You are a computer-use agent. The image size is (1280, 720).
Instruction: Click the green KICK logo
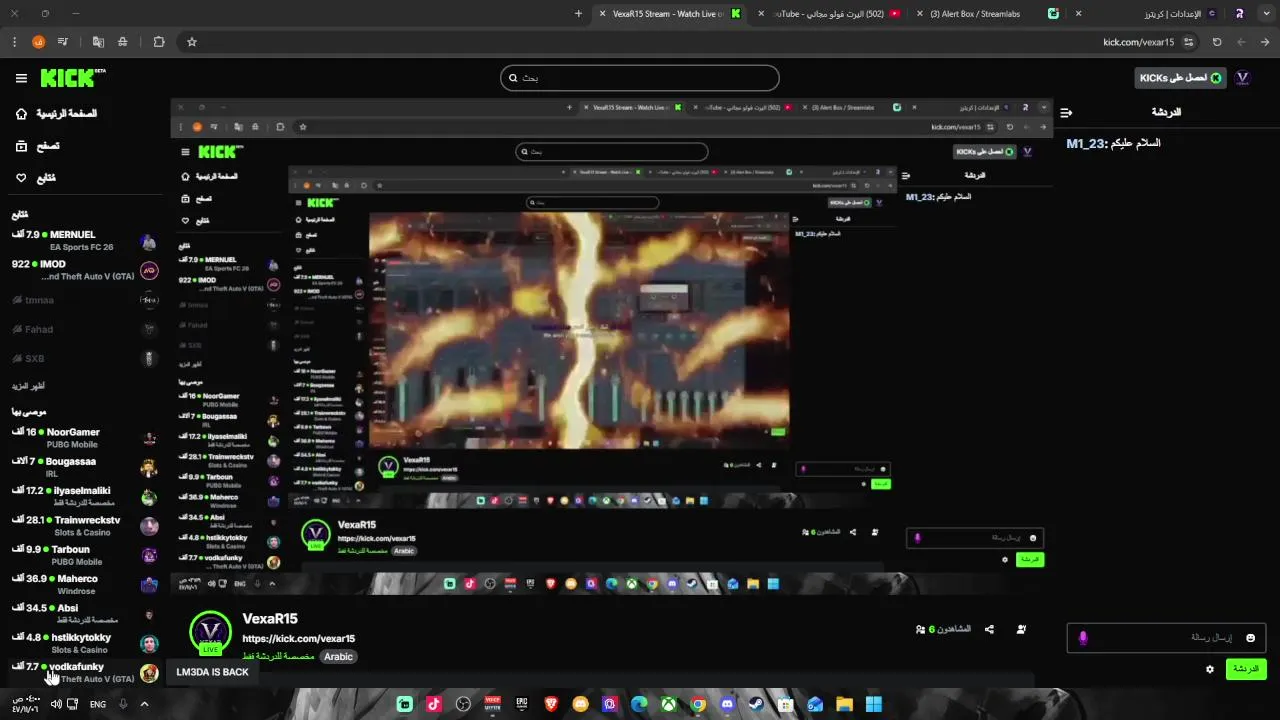[x=72, y=78]
